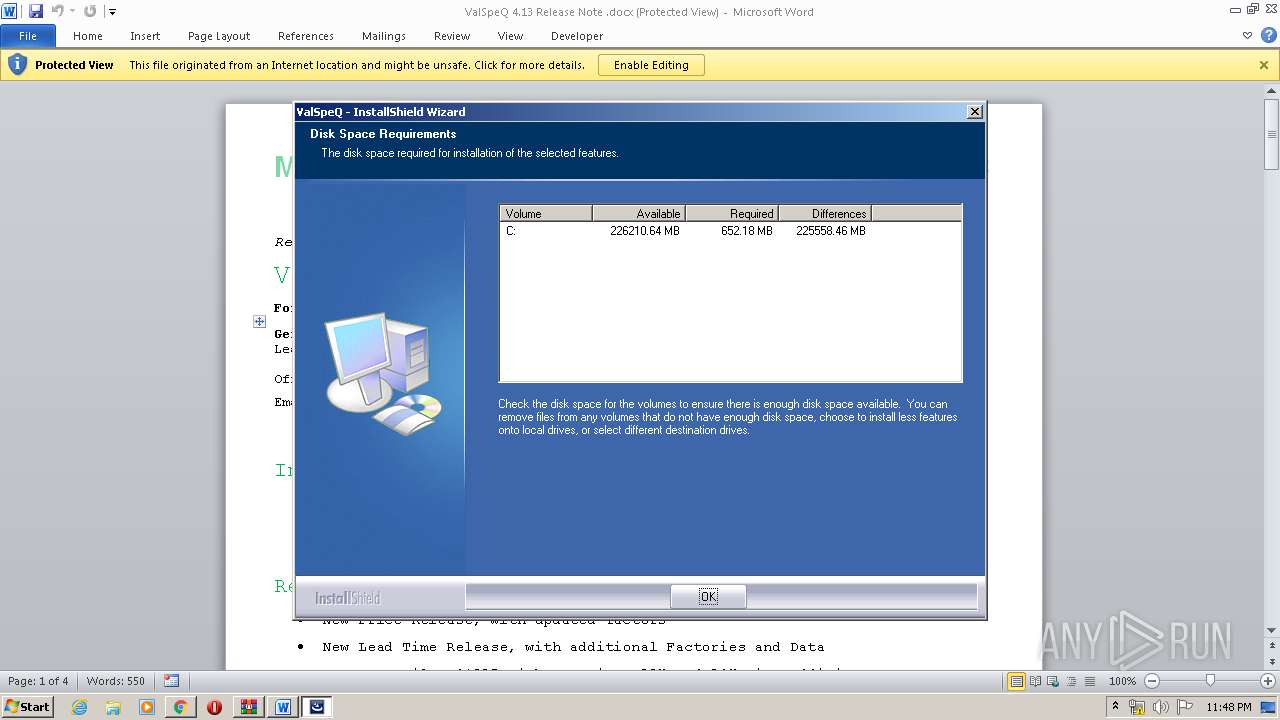
Task: Click the zoom in plus button
Action: coord(1268,681)
